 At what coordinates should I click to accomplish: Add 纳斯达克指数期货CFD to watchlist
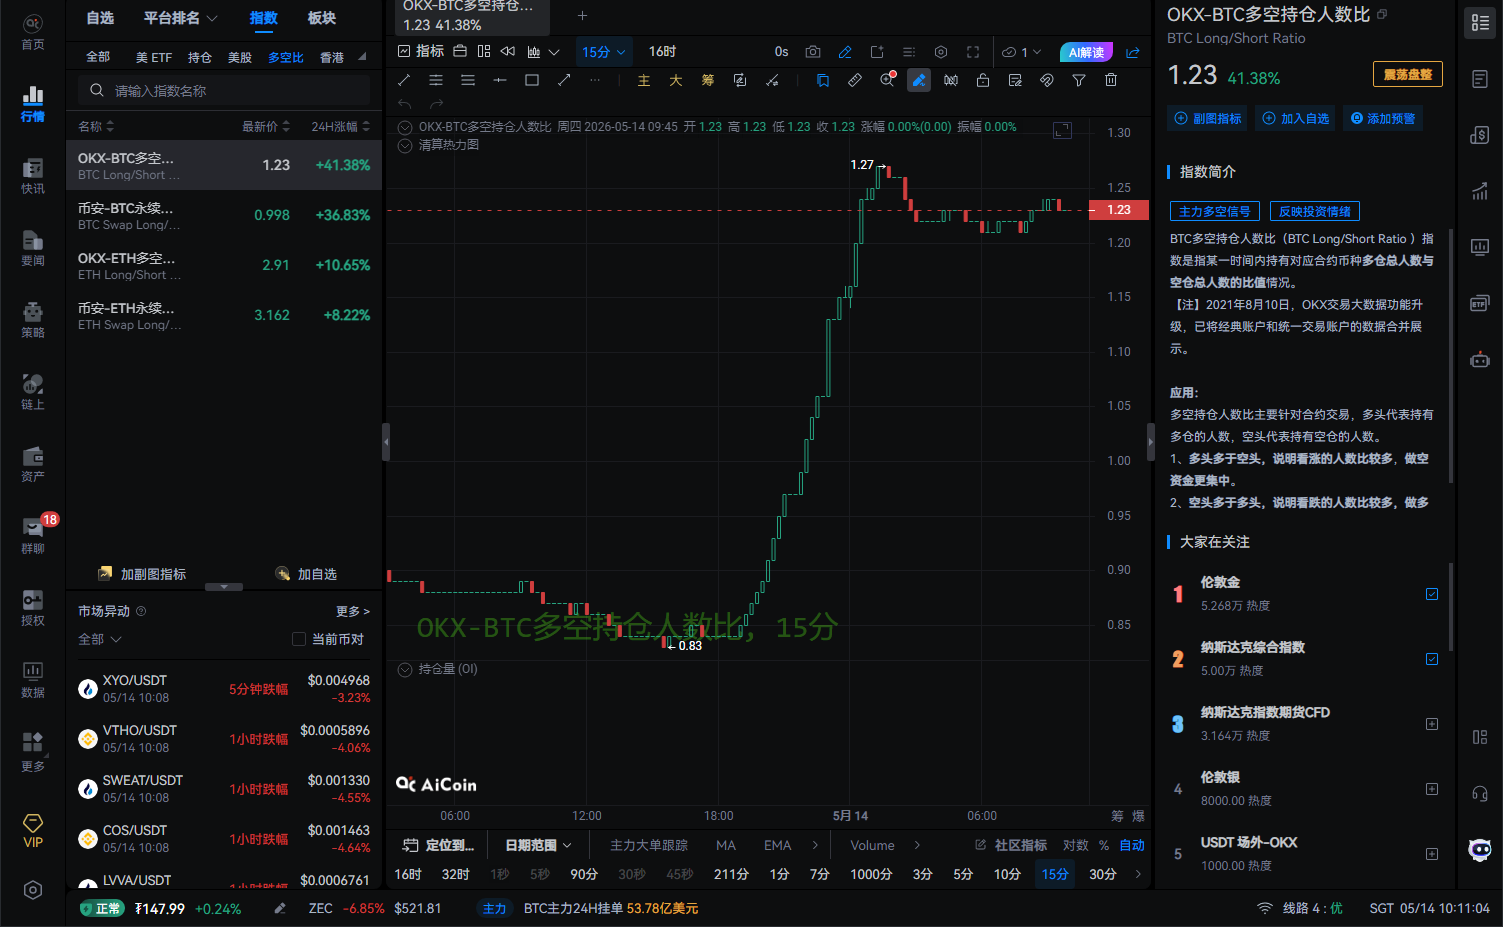pos(1432,724)
